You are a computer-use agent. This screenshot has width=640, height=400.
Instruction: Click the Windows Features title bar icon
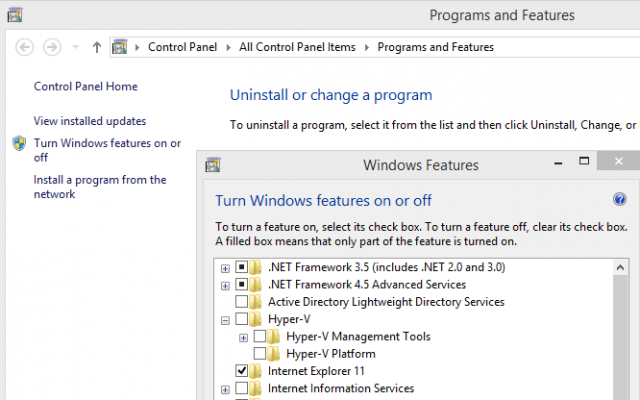point(213,164)
